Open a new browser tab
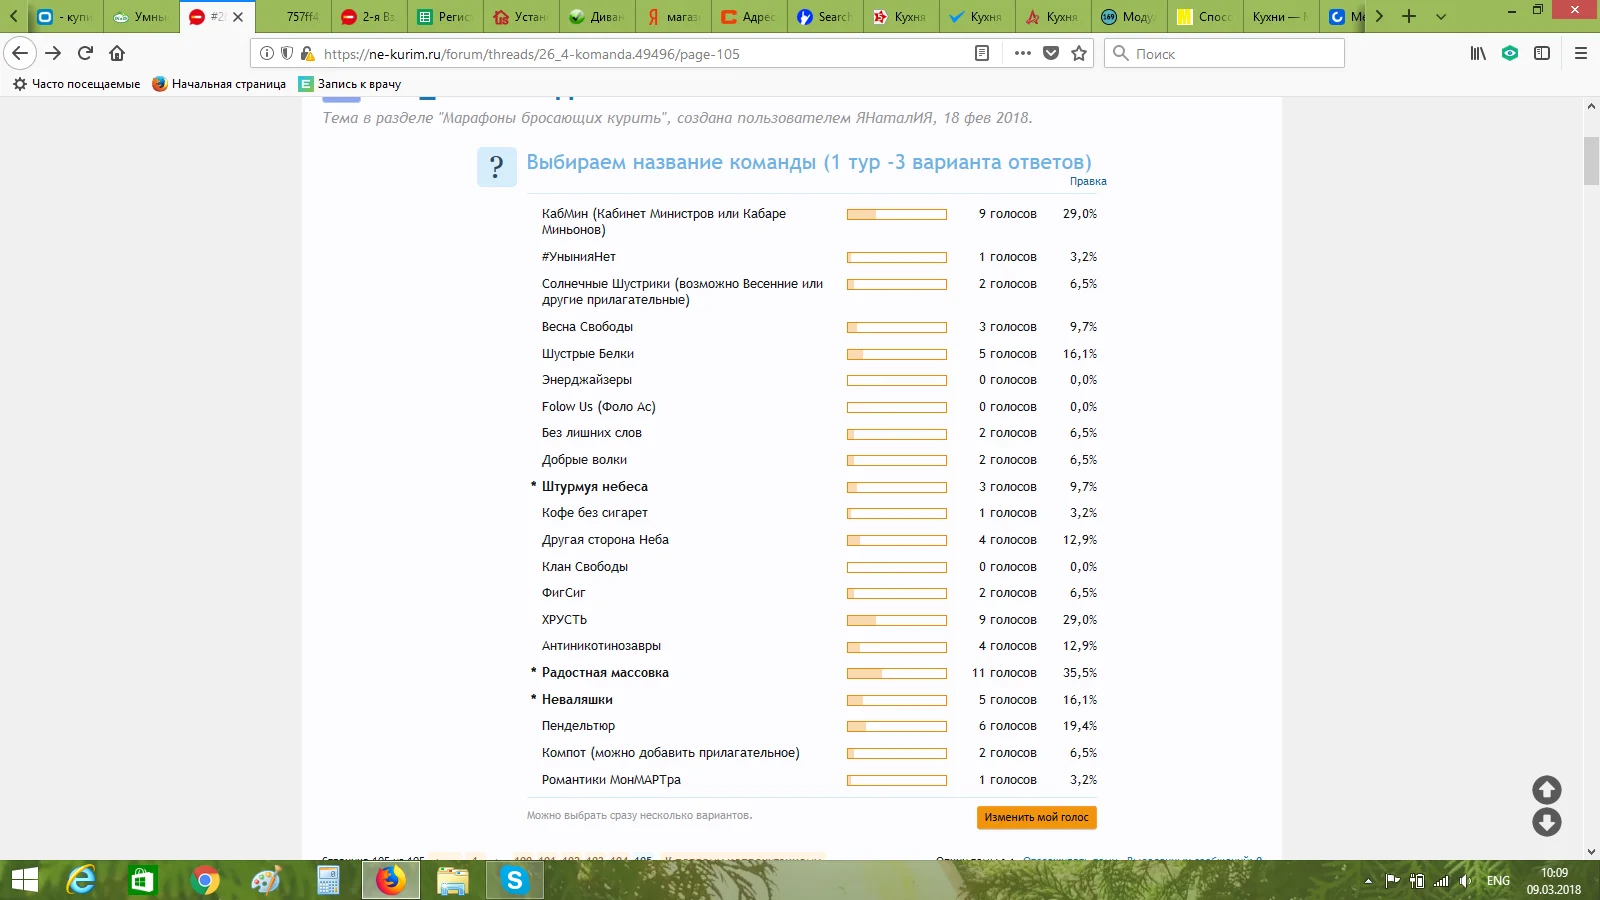The image size is (1600, 900). pos(1409,16)
